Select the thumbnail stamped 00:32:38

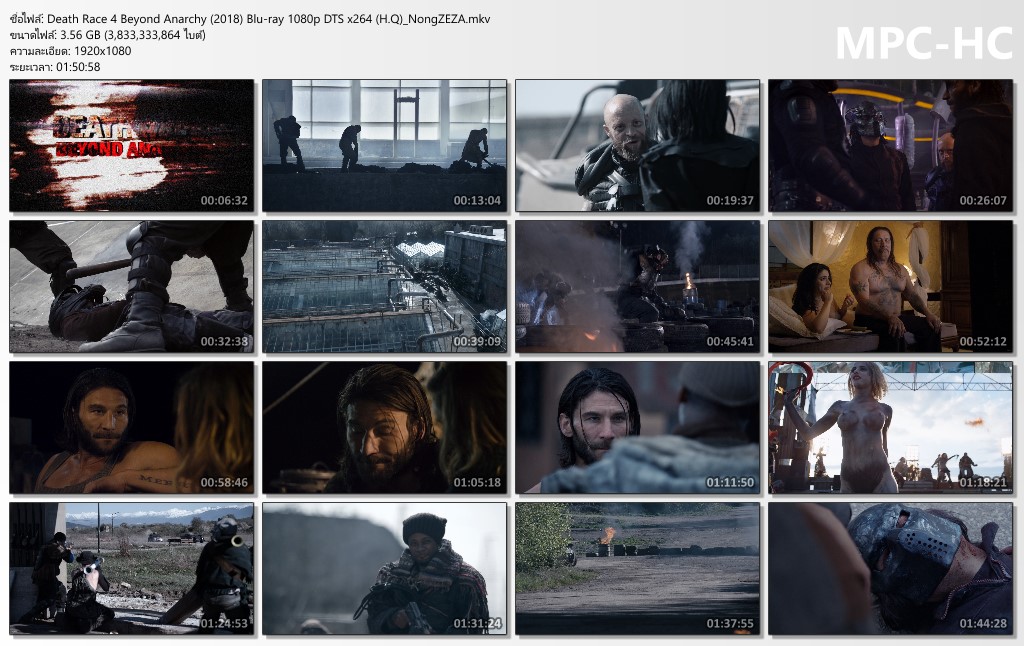pos(131,287)
